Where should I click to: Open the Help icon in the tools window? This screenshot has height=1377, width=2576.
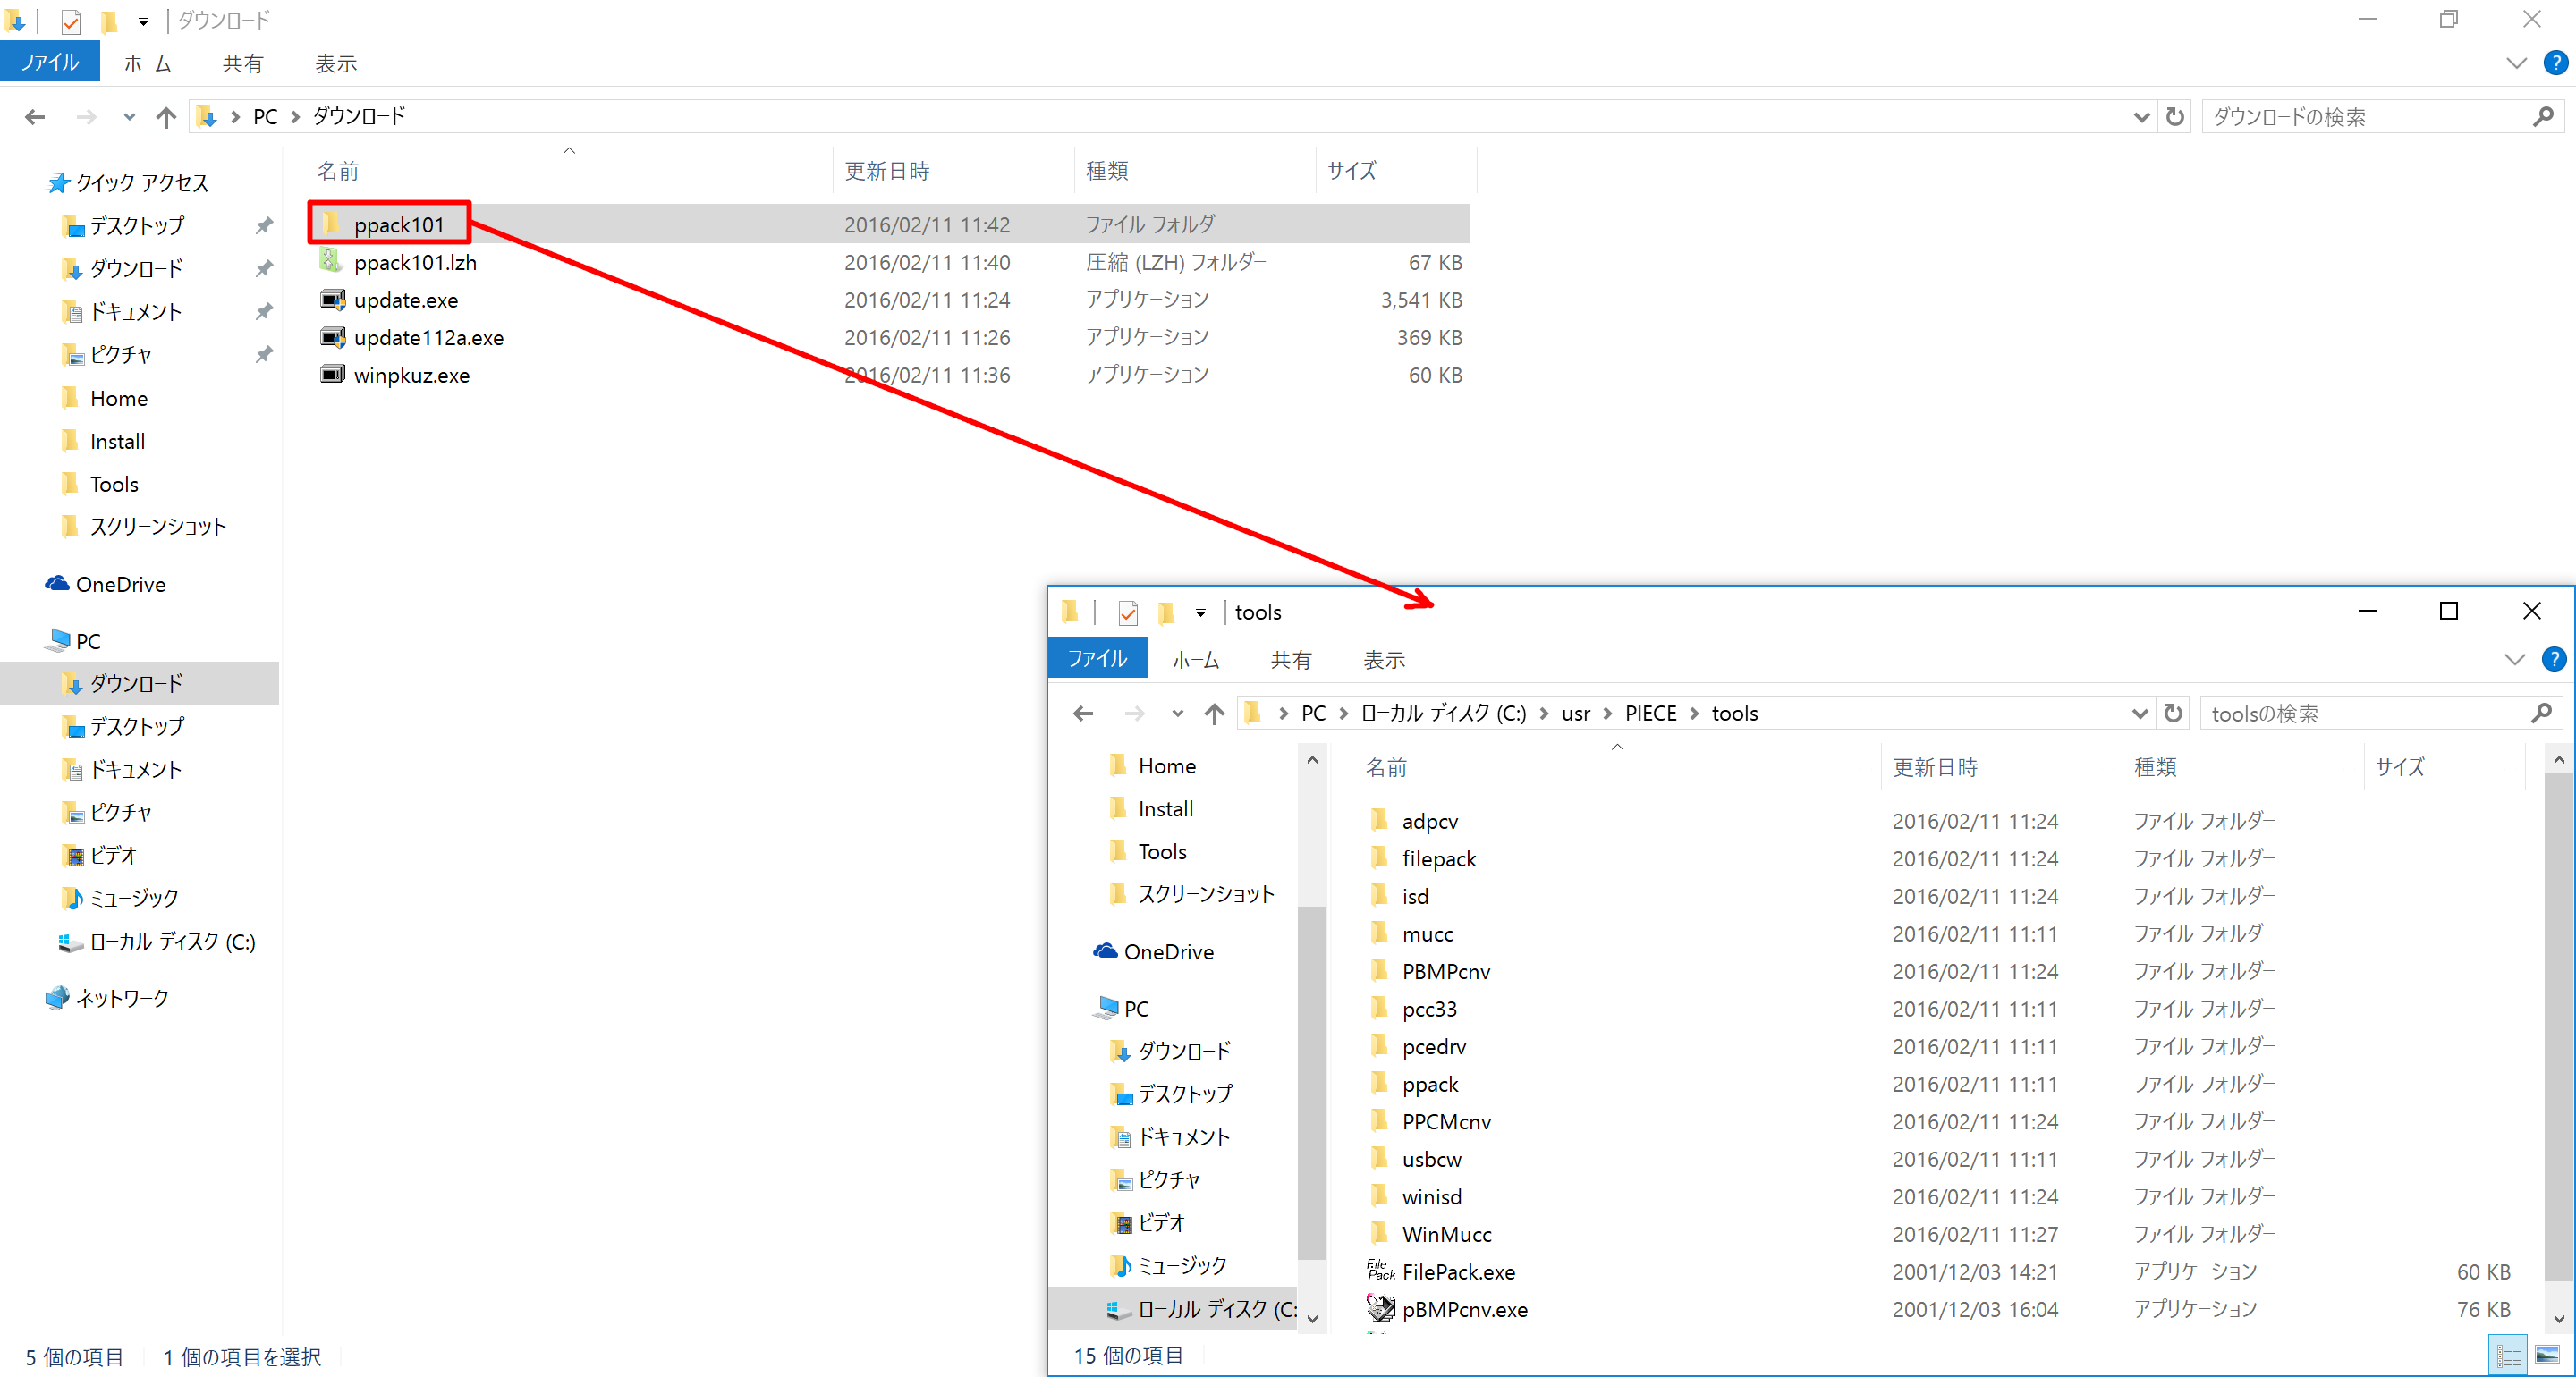2553,659
